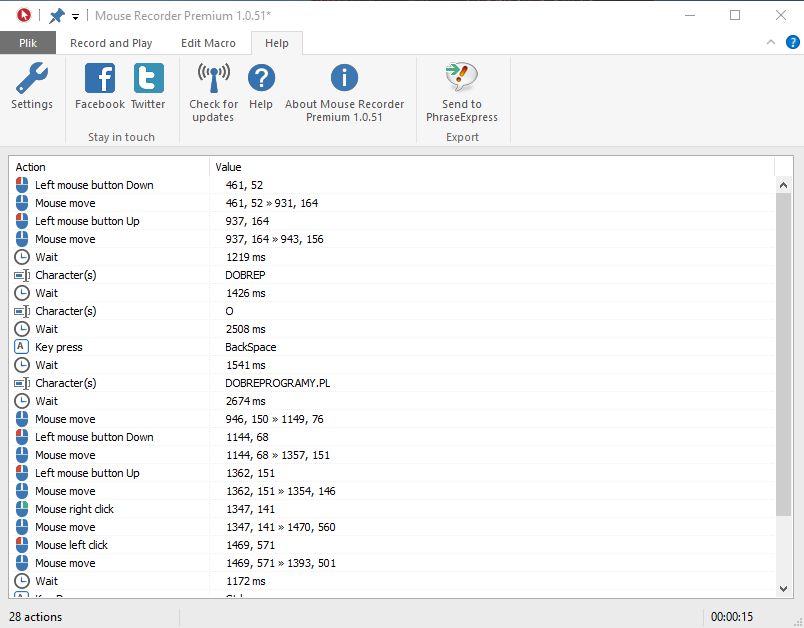Screen dimensions: 804x628
Task: Open the Plik file menu
Action: (28, 43)
